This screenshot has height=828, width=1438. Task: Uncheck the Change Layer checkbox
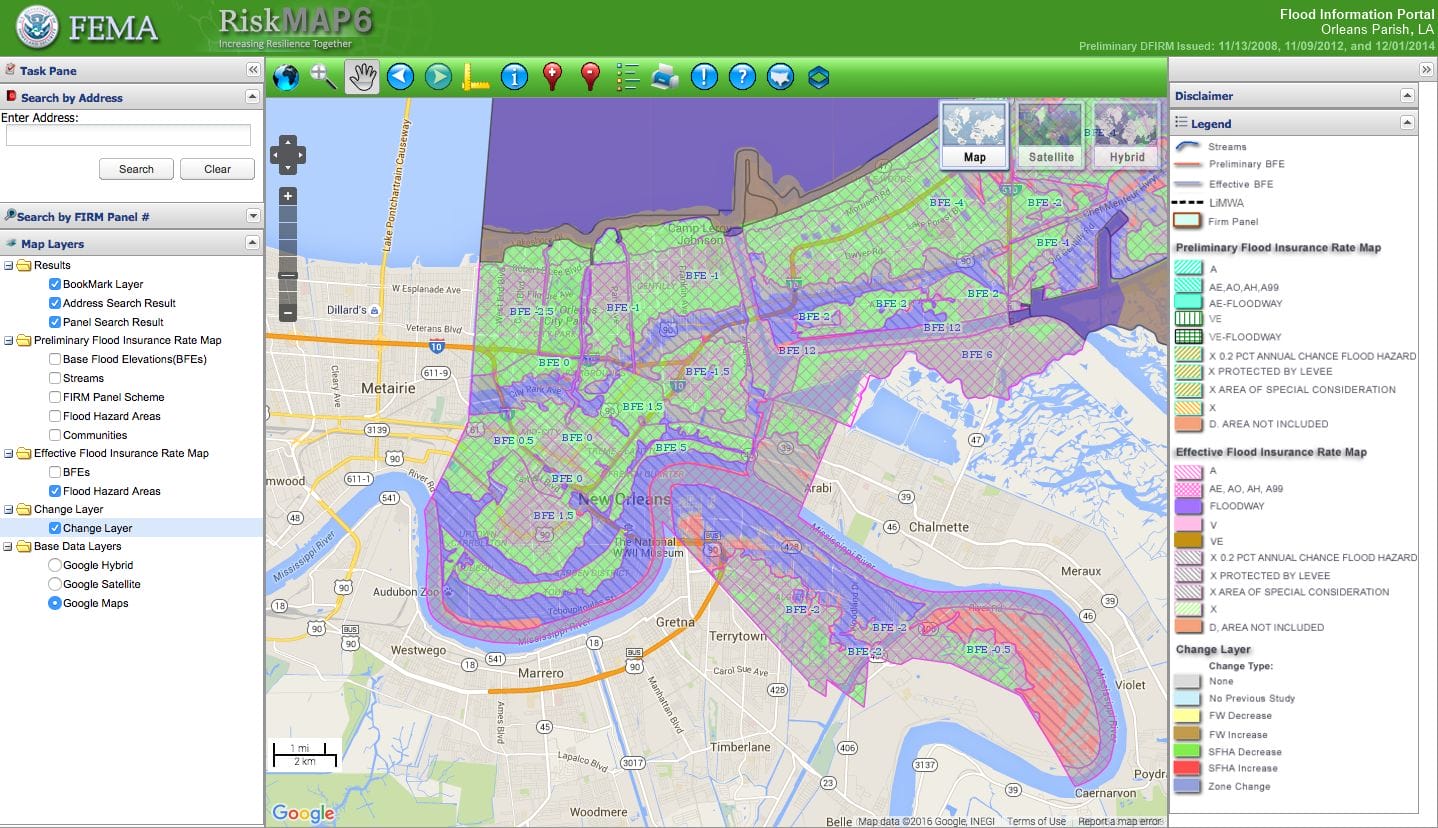pyautogui.click(x=56, y=528)
